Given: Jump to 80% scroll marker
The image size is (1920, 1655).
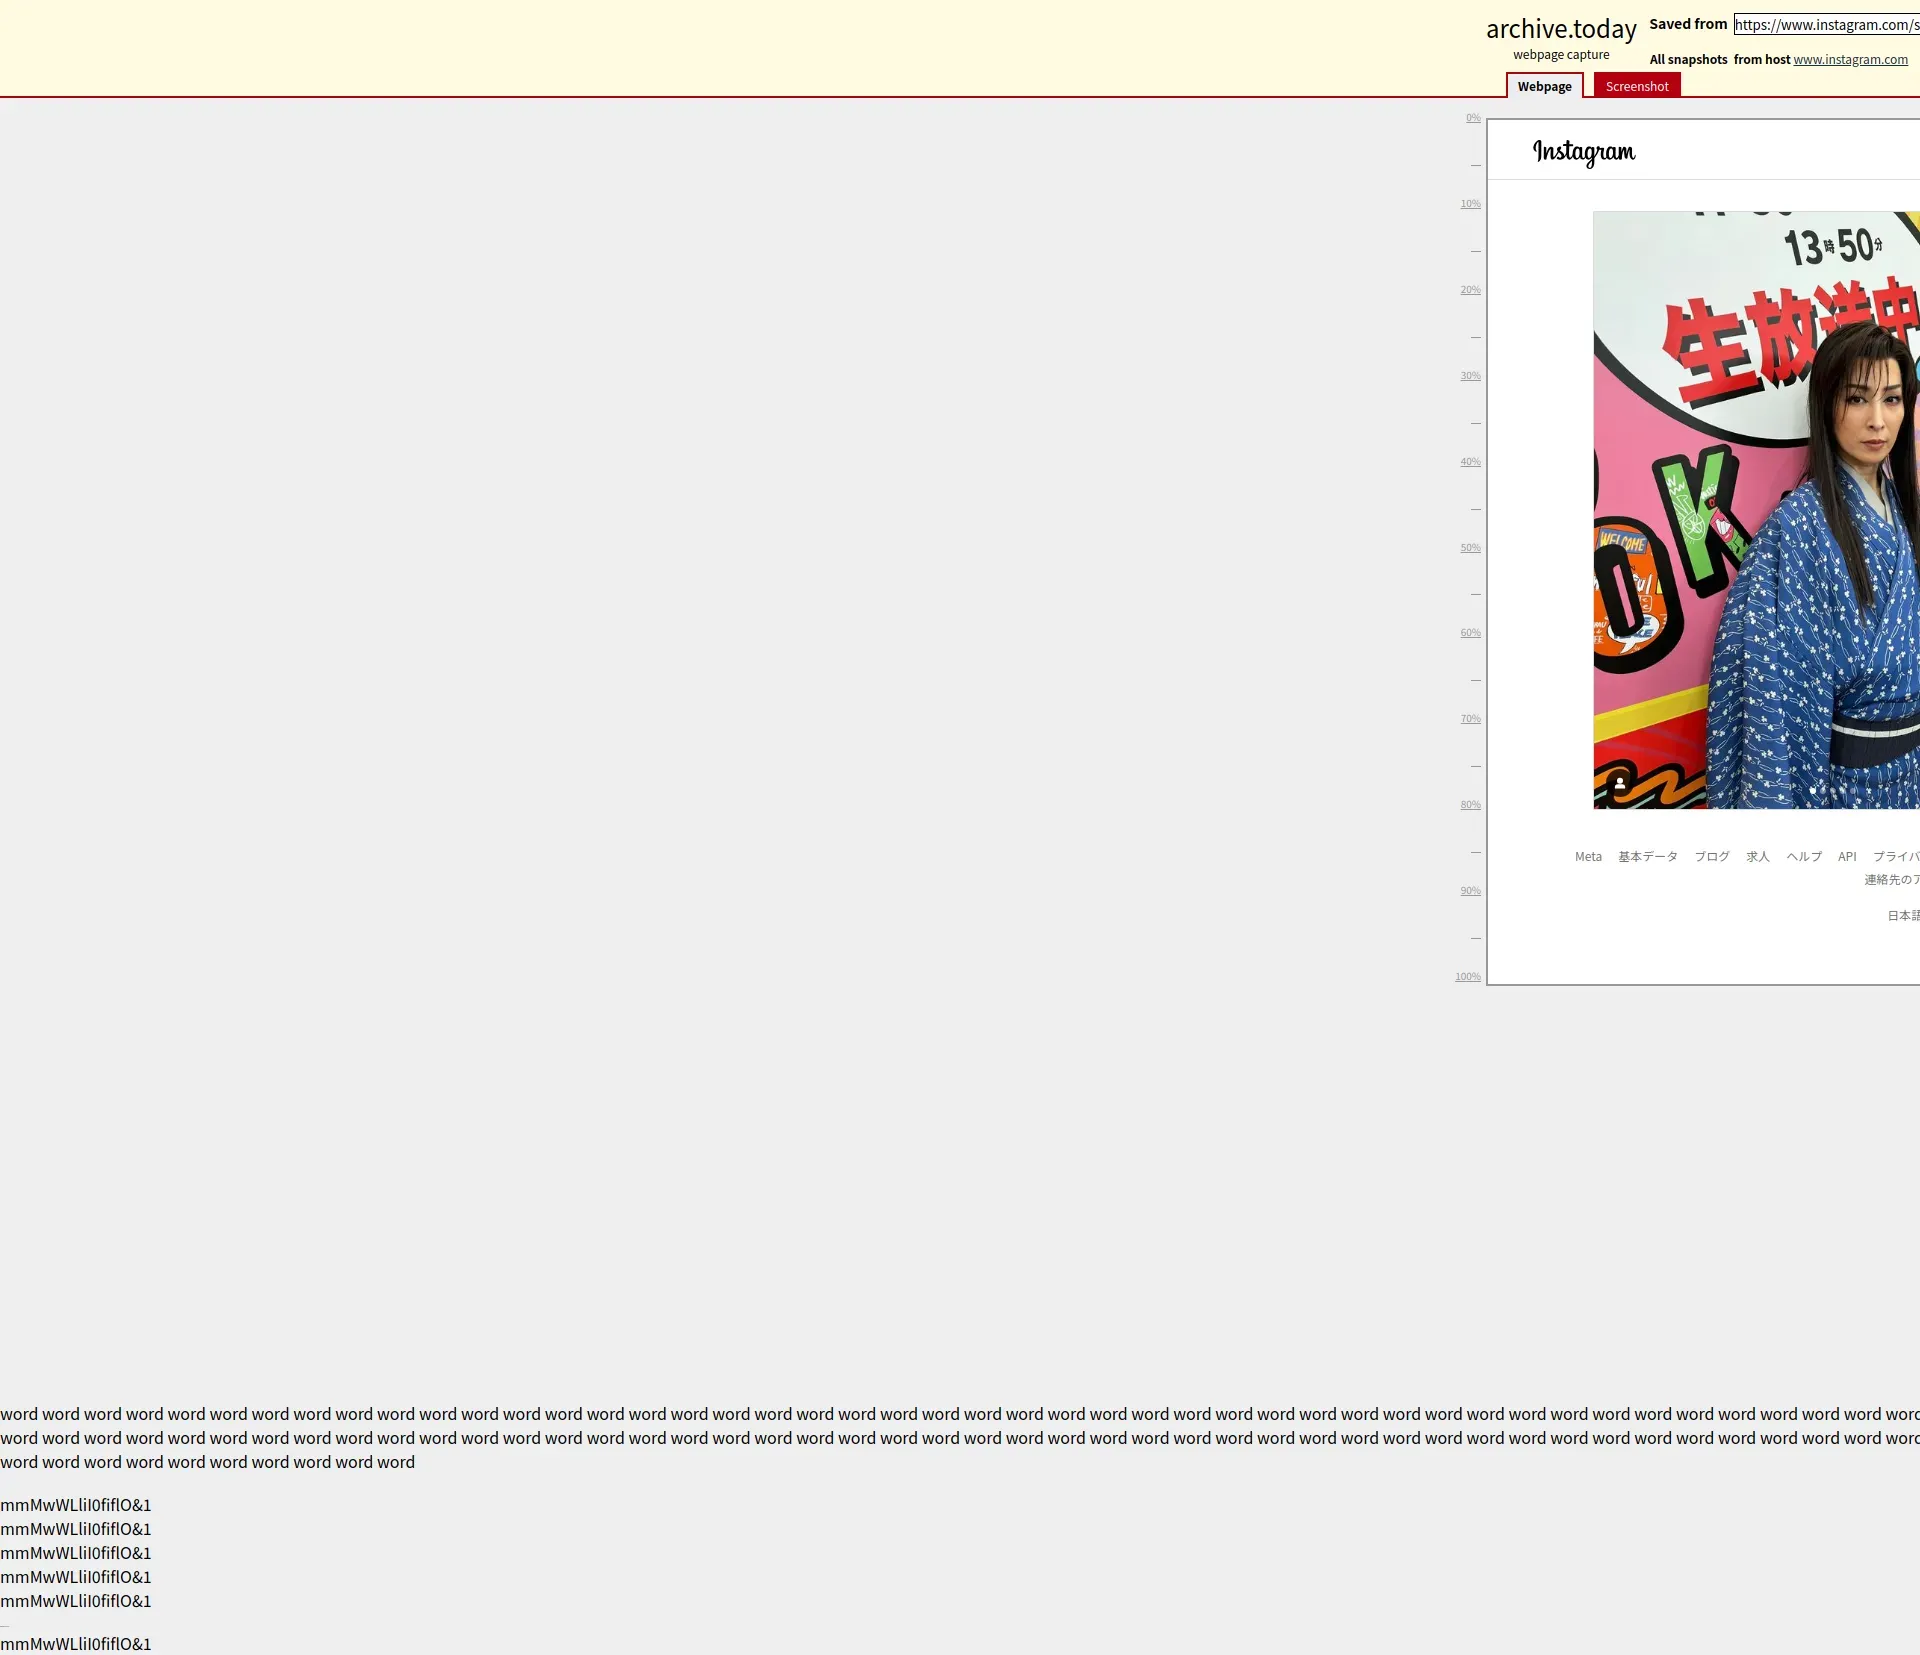Looking at the screenshot, I should (x=1470, y=805).
